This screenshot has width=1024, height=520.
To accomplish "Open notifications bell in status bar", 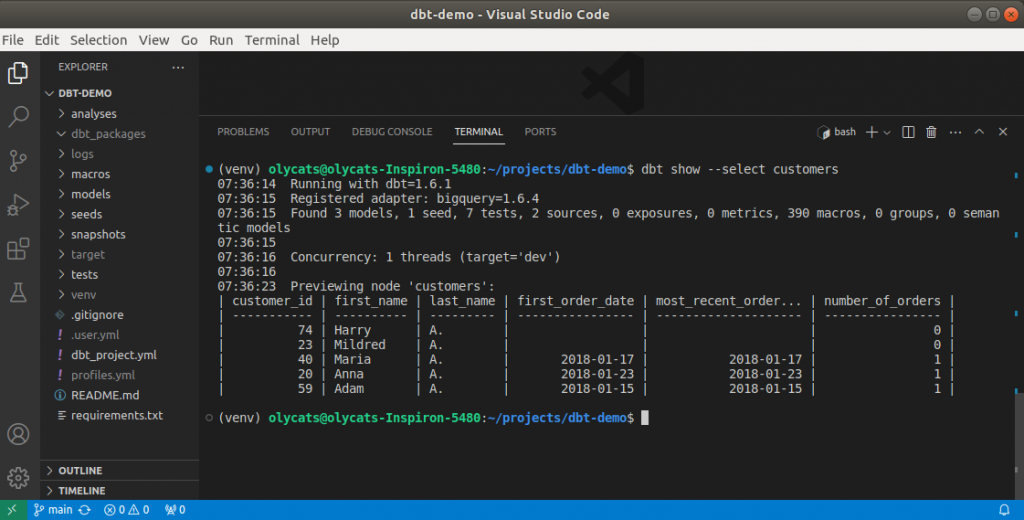I will (1004, 510).
